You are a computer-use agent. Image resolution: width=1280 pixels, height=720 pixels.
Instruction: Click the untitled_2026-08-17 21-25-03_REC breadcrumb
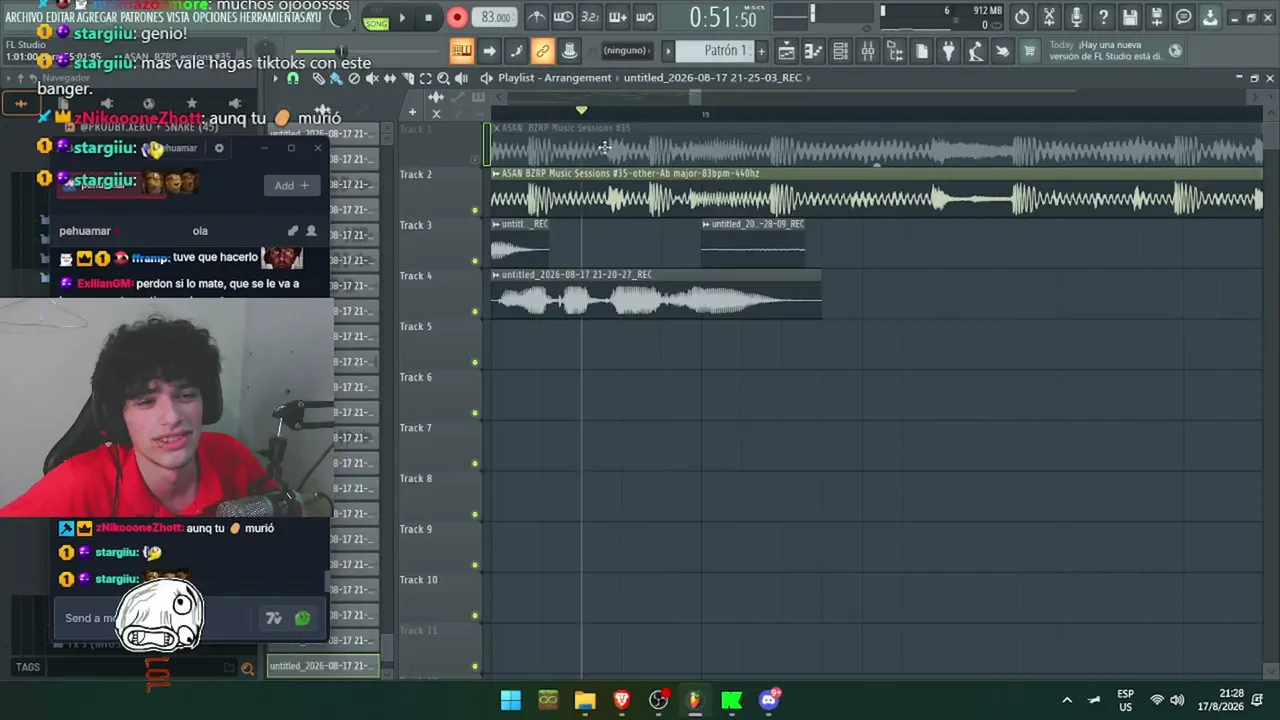point(712,78)
